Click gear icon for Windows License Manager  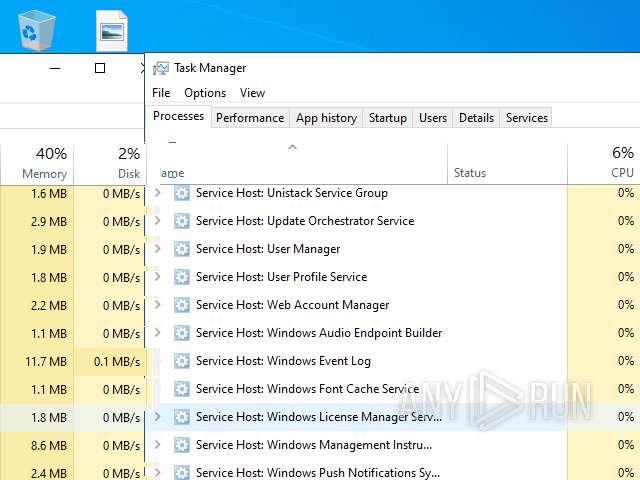[x=182, y=417]
